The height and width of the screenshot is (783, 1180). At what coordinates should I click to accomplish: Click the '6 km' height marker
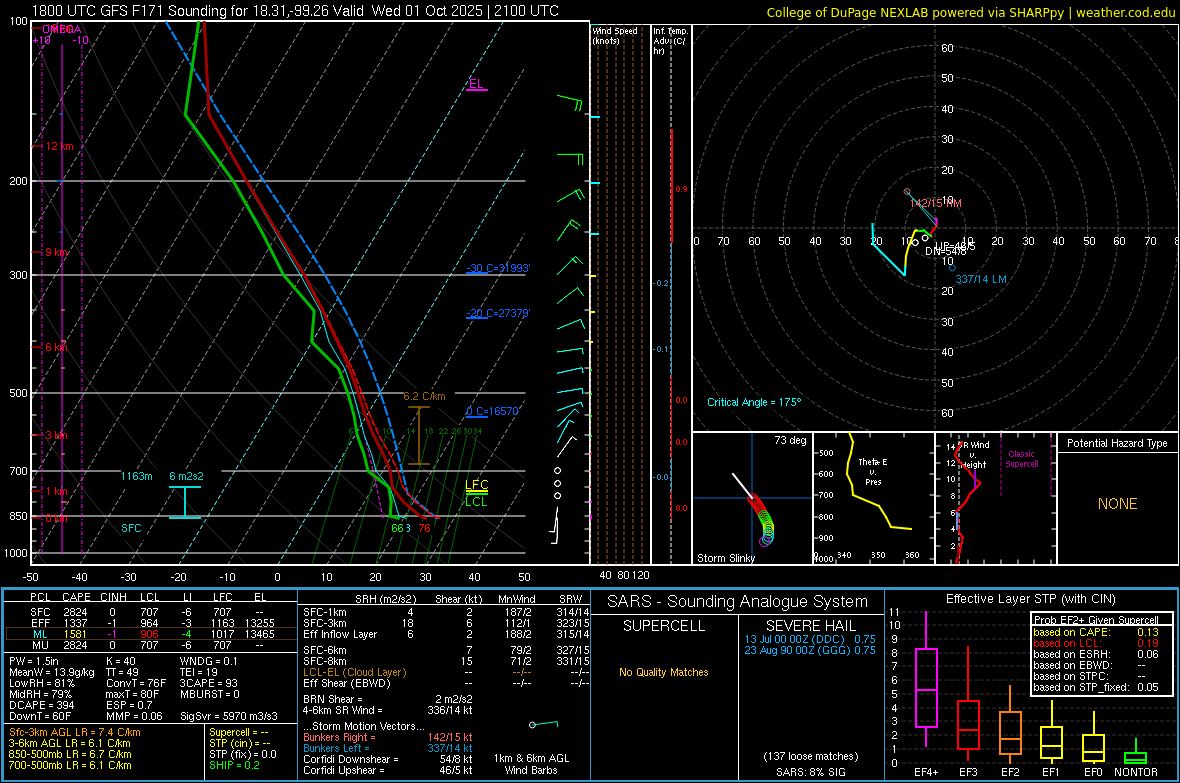point(56,347)
